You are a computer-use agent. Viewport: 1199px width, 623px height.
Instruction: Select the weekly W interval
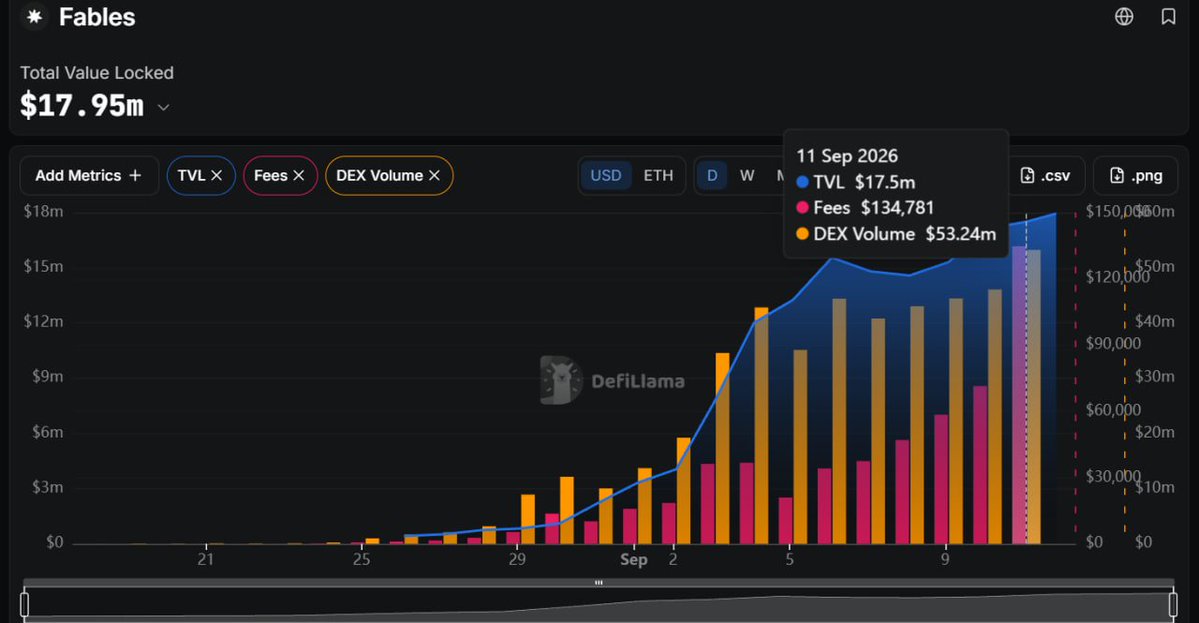[747, 176]
